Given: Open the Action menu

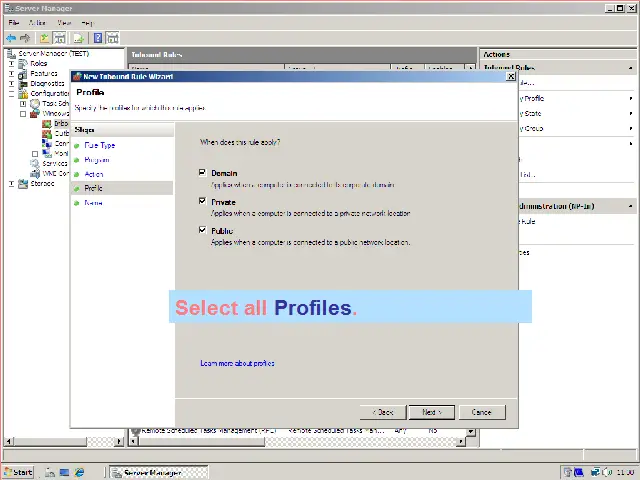Looking at the screenshot, I should pos(37,23).
